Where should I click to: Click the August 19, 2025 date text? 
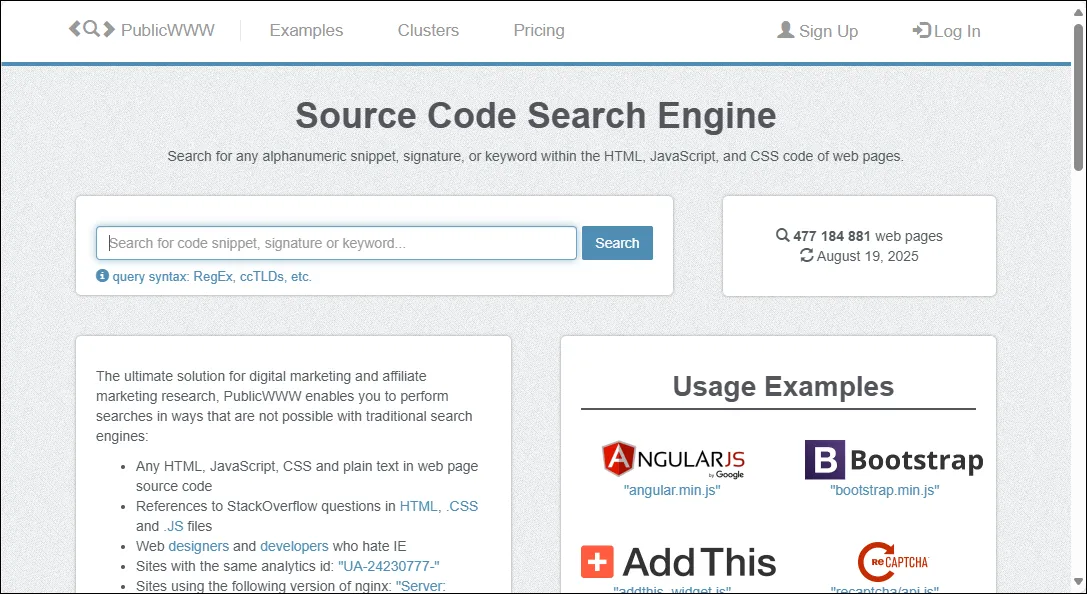click(x=867, y=256)
